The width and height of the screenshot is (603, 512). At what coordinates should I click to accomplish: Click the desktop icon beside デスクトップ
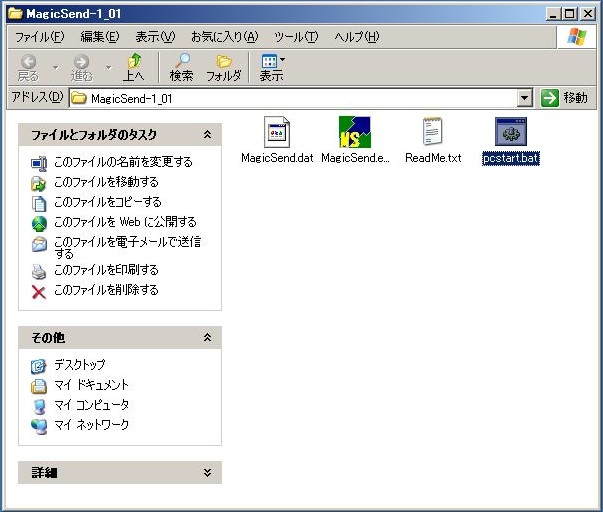point(39,366)
